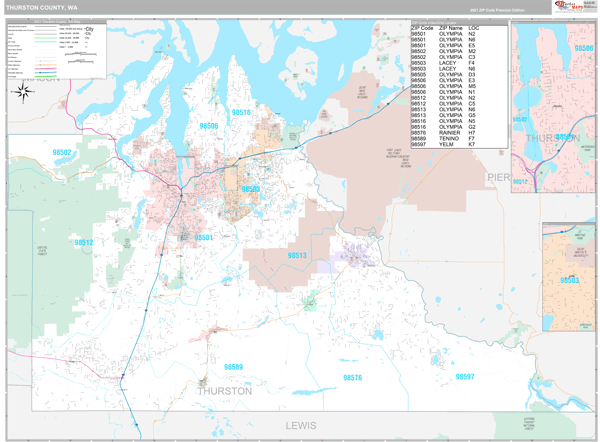Select the 98589 ZIP code label
This screenshot has width=600, height=442.
pyautogui.click(x=233, y=367)
